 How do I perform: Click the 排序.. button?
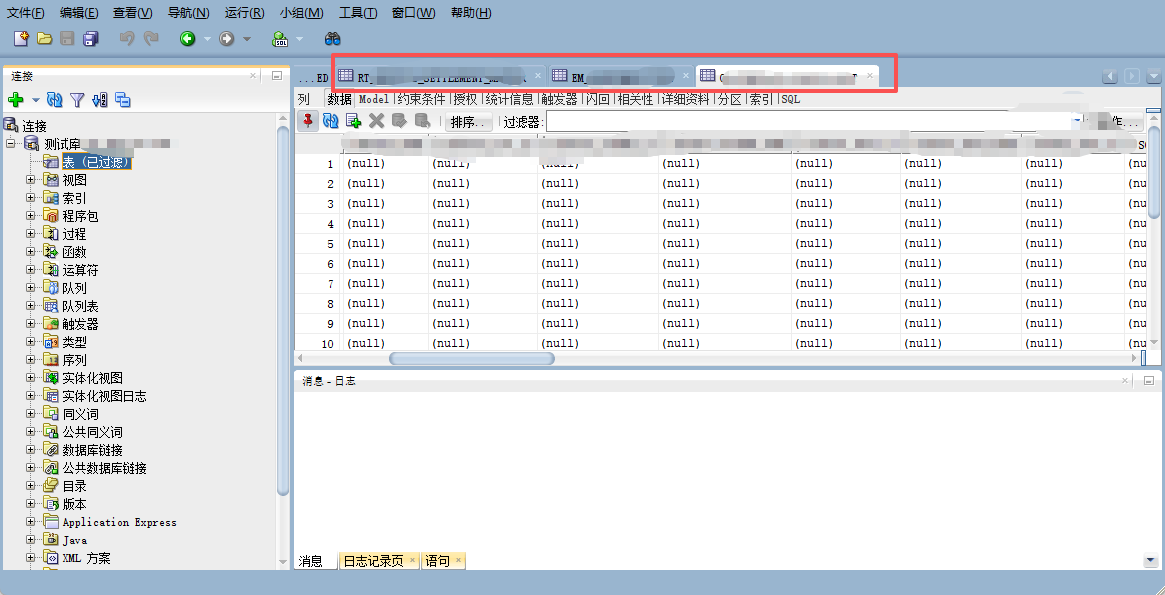coord(468,122)
